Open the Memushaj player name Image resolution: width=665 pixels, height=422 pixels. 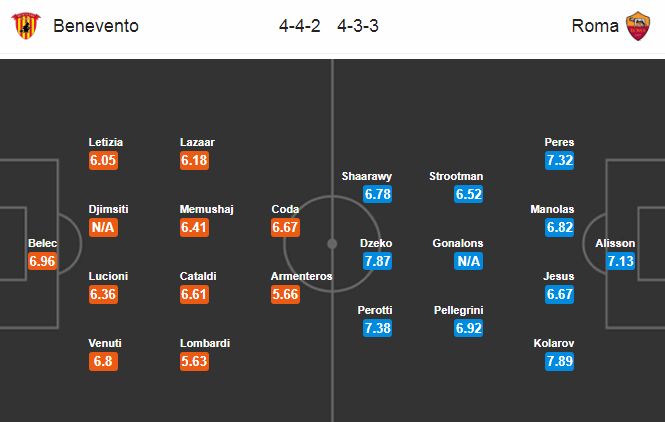(207, 209)
